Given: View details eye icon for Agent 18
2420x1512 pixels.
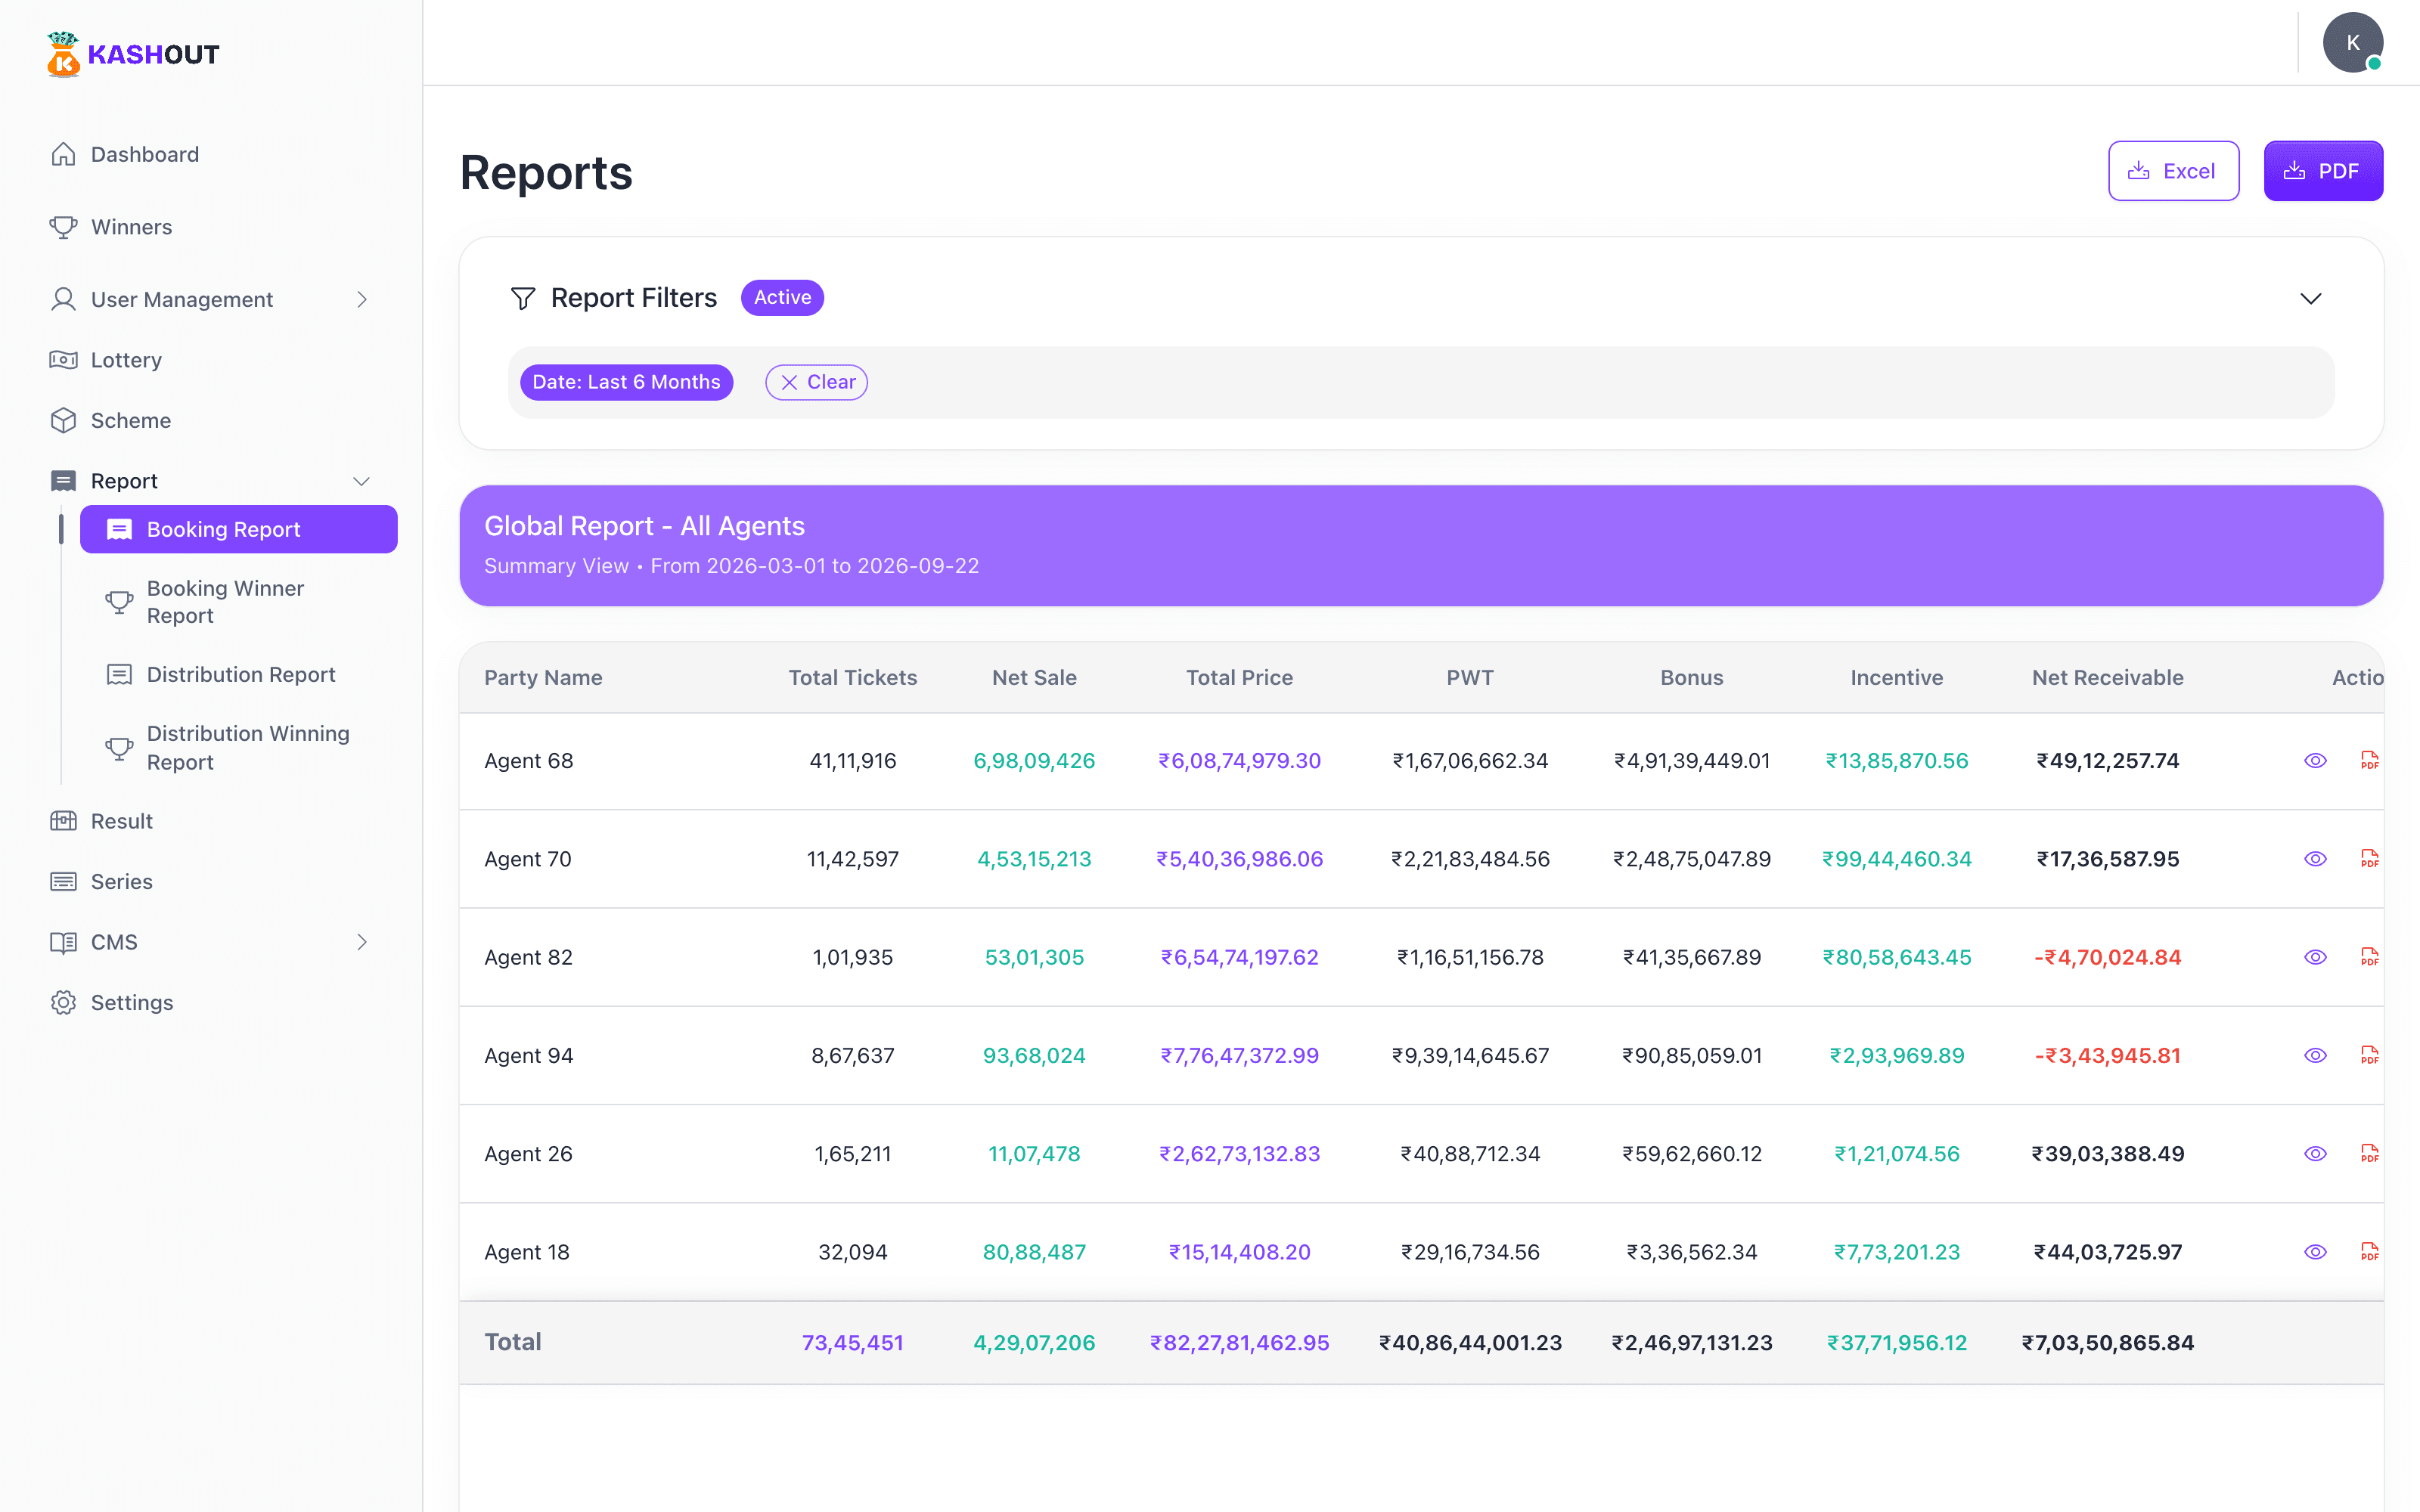Looking at the screenshot, I should (2315, 1251).
